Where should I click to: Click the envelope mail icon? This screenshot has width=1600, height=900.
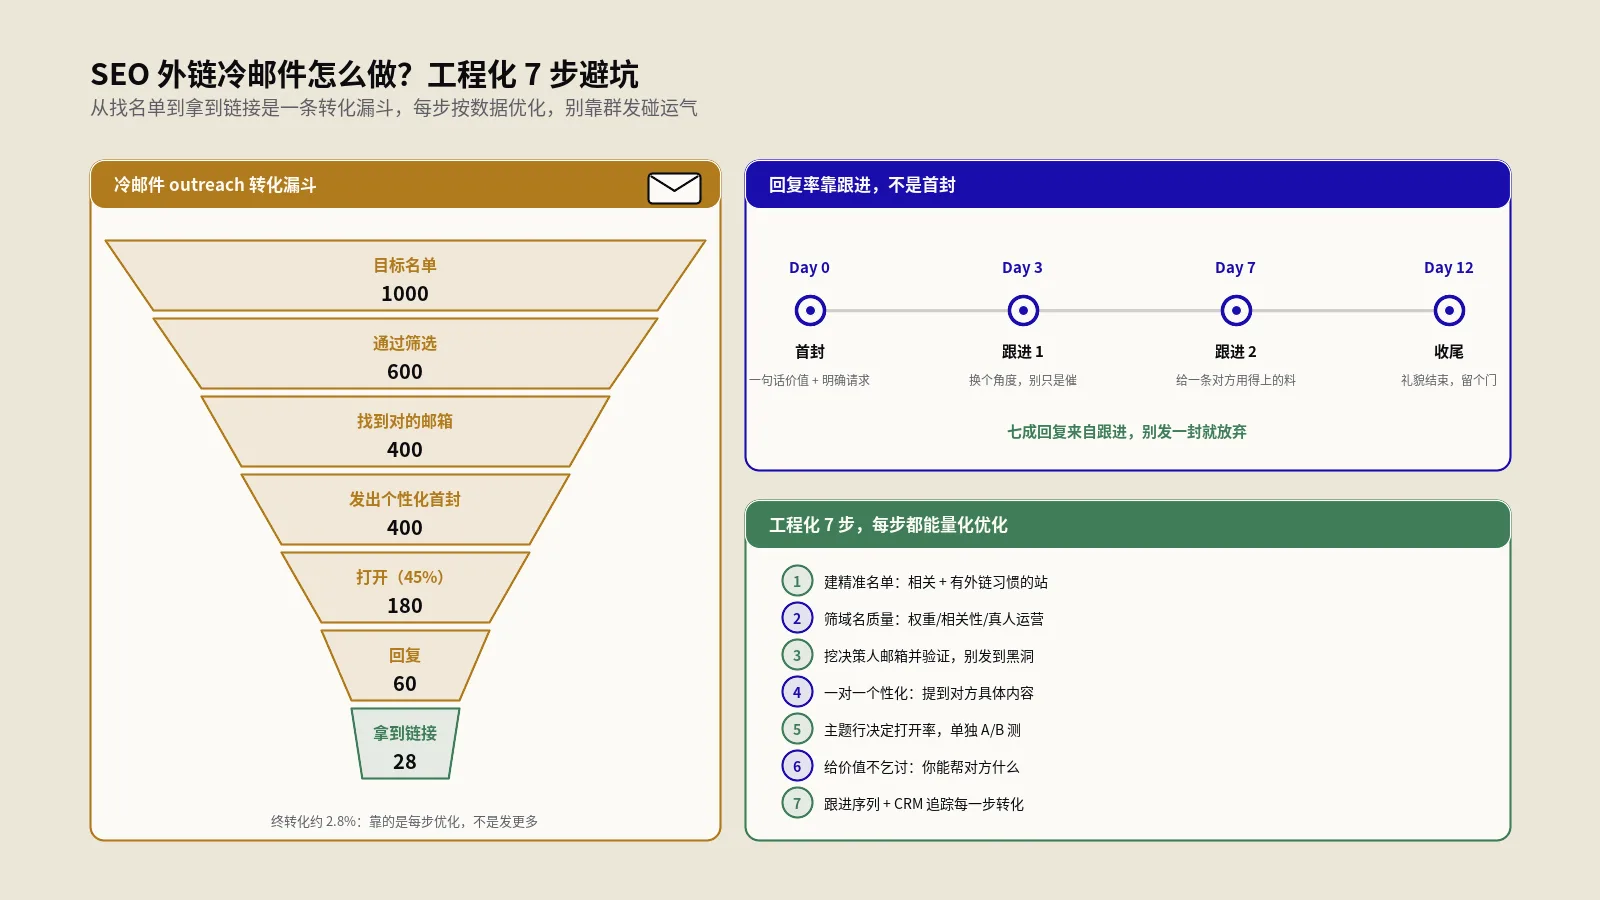(674, 188)
